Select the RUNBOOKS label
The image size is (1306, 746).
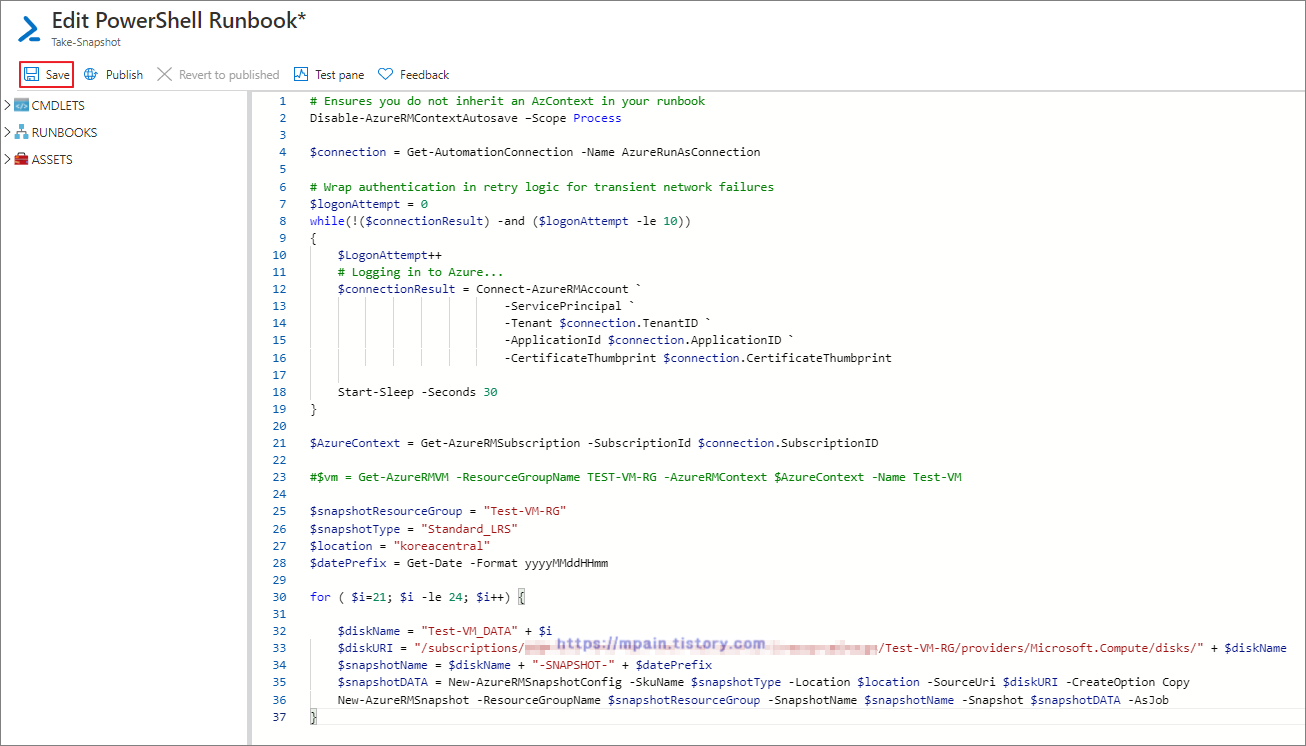pos(64,132)
